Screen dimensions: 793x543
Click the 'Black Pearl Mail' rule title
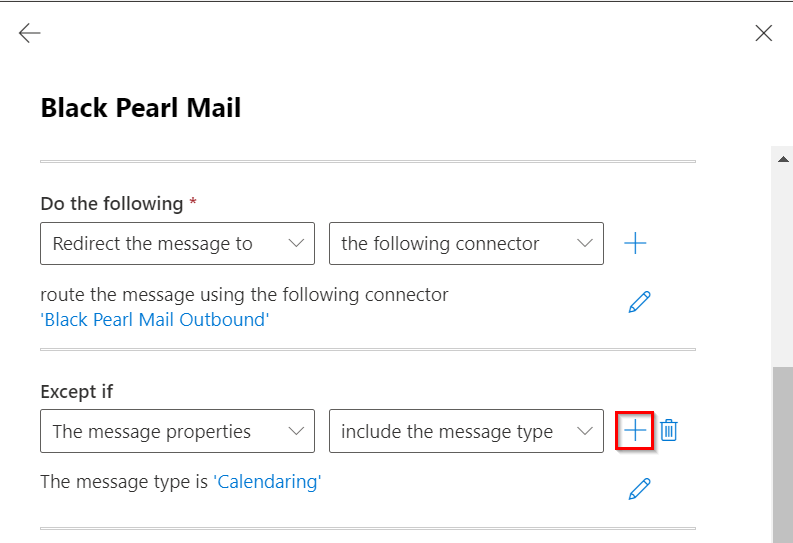click(x=141, y=108)
